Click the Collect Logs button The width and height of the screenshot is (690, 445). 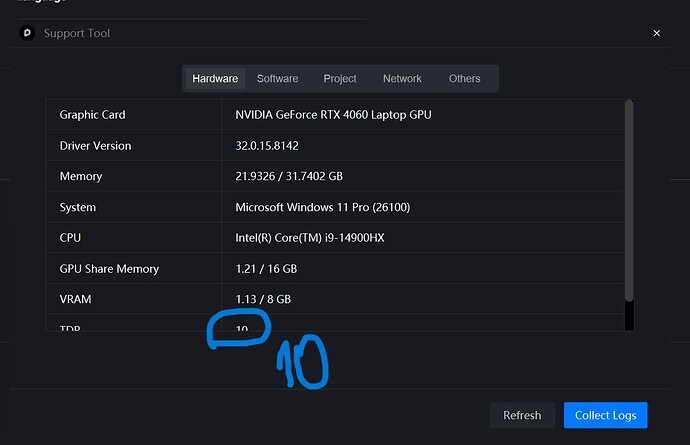[x=605, y=415]
